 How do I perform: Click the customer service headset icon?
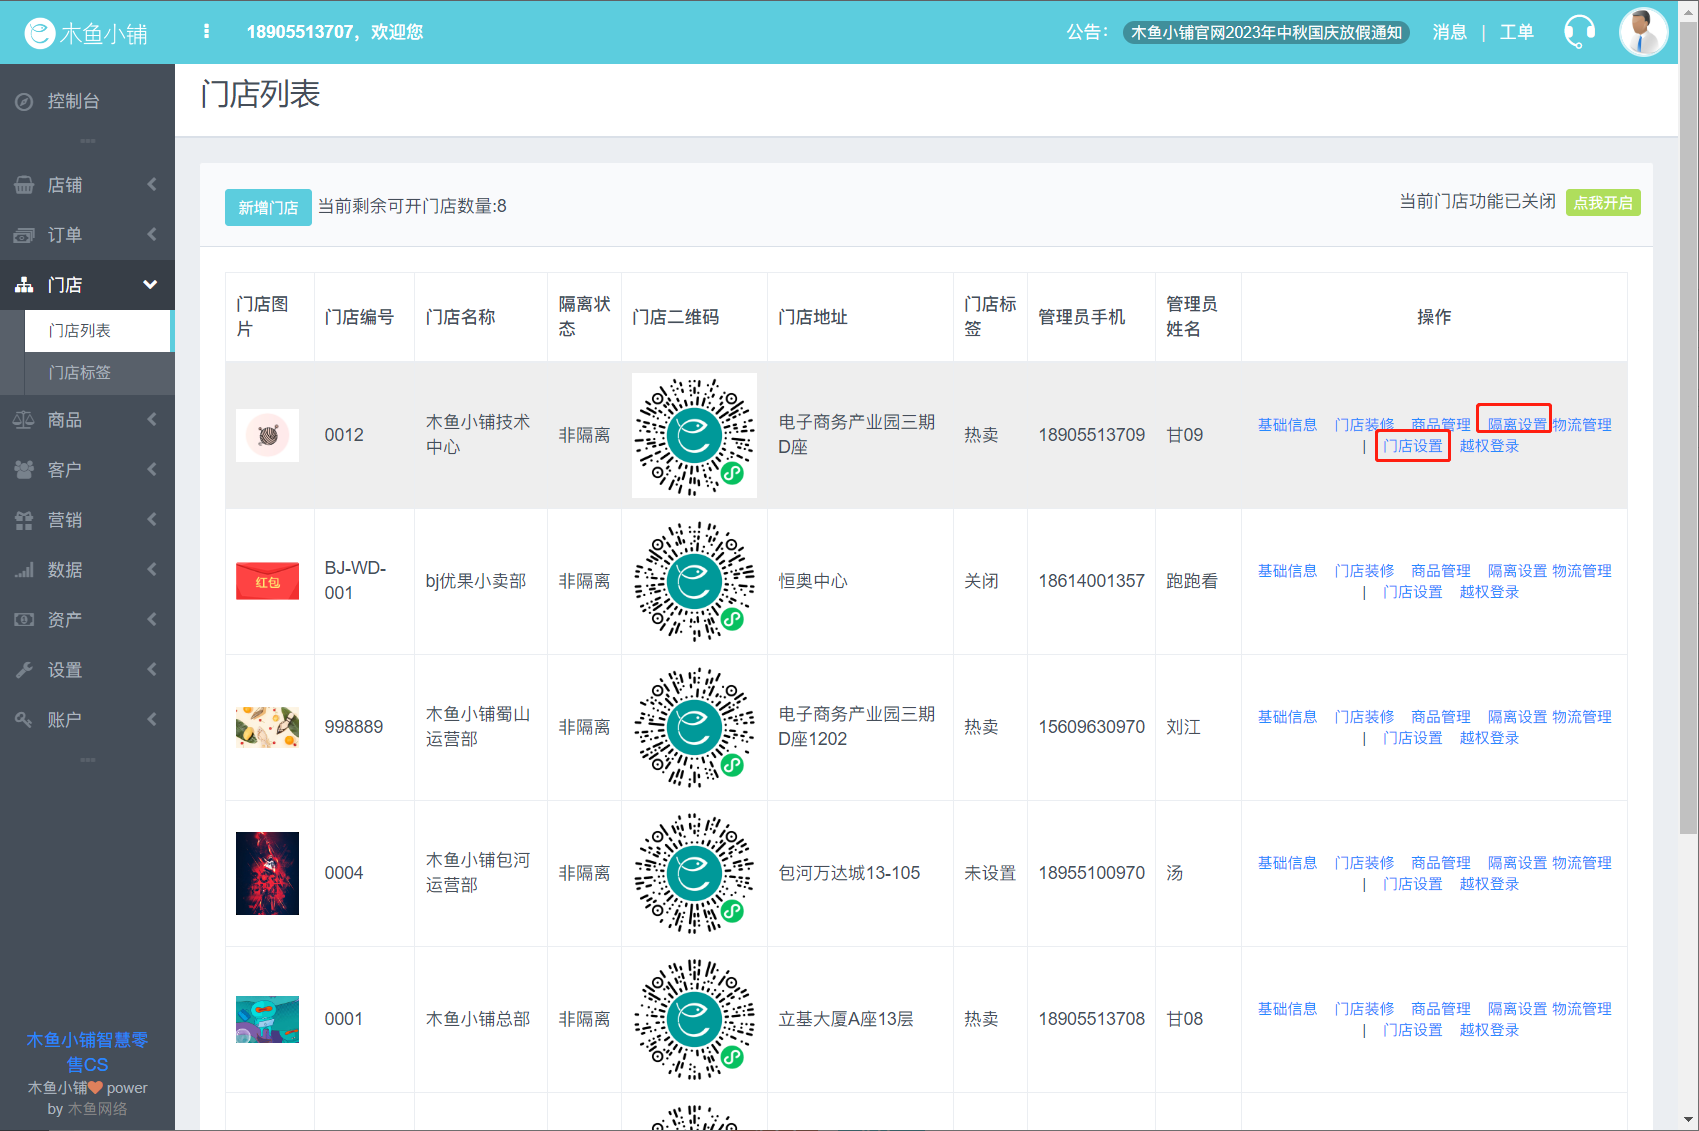click(1579, 32)
